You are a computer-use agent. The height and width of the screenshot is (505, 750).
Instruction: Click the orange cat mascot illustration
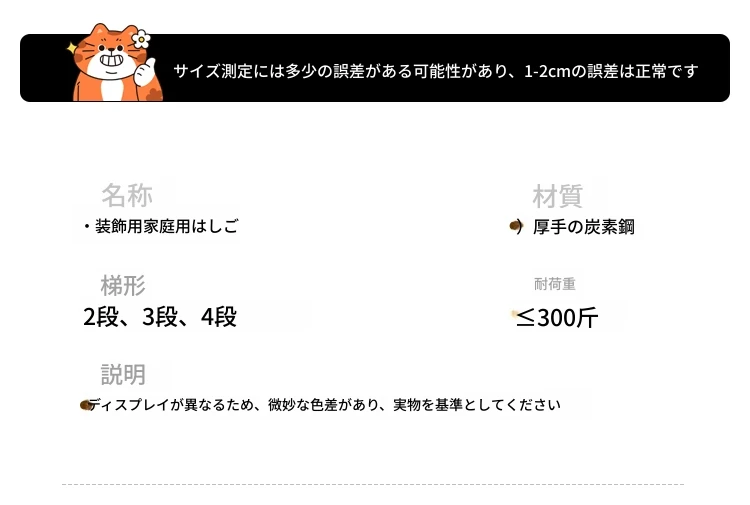pos(114,63)
